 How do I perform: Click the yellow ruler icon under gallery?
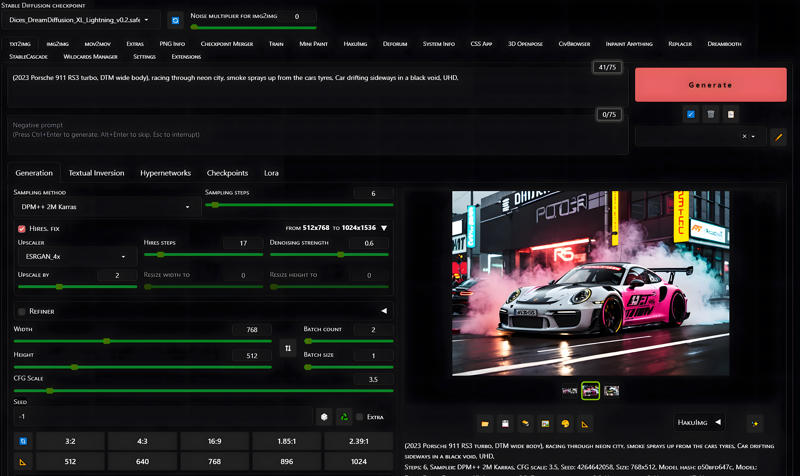(585, 423)
